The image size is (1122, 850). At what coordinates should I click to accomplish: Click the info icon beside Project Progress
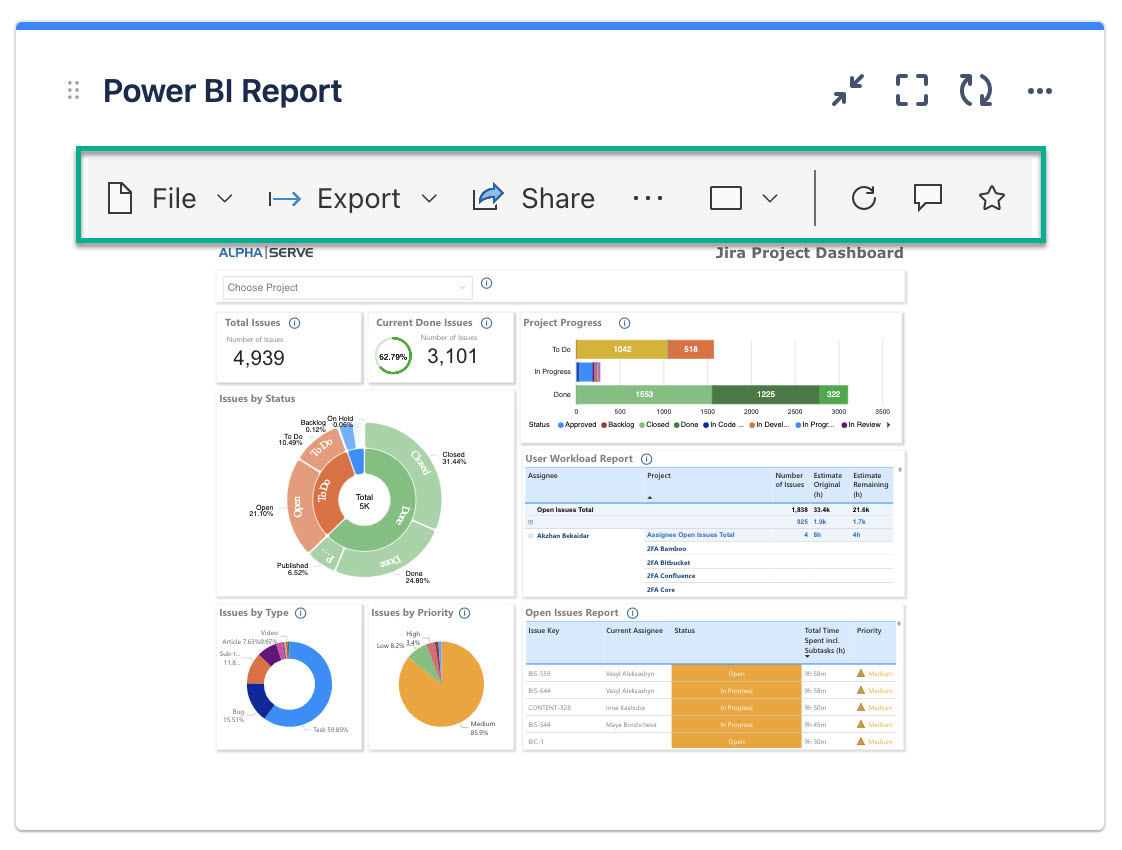[x=624, y=323]
